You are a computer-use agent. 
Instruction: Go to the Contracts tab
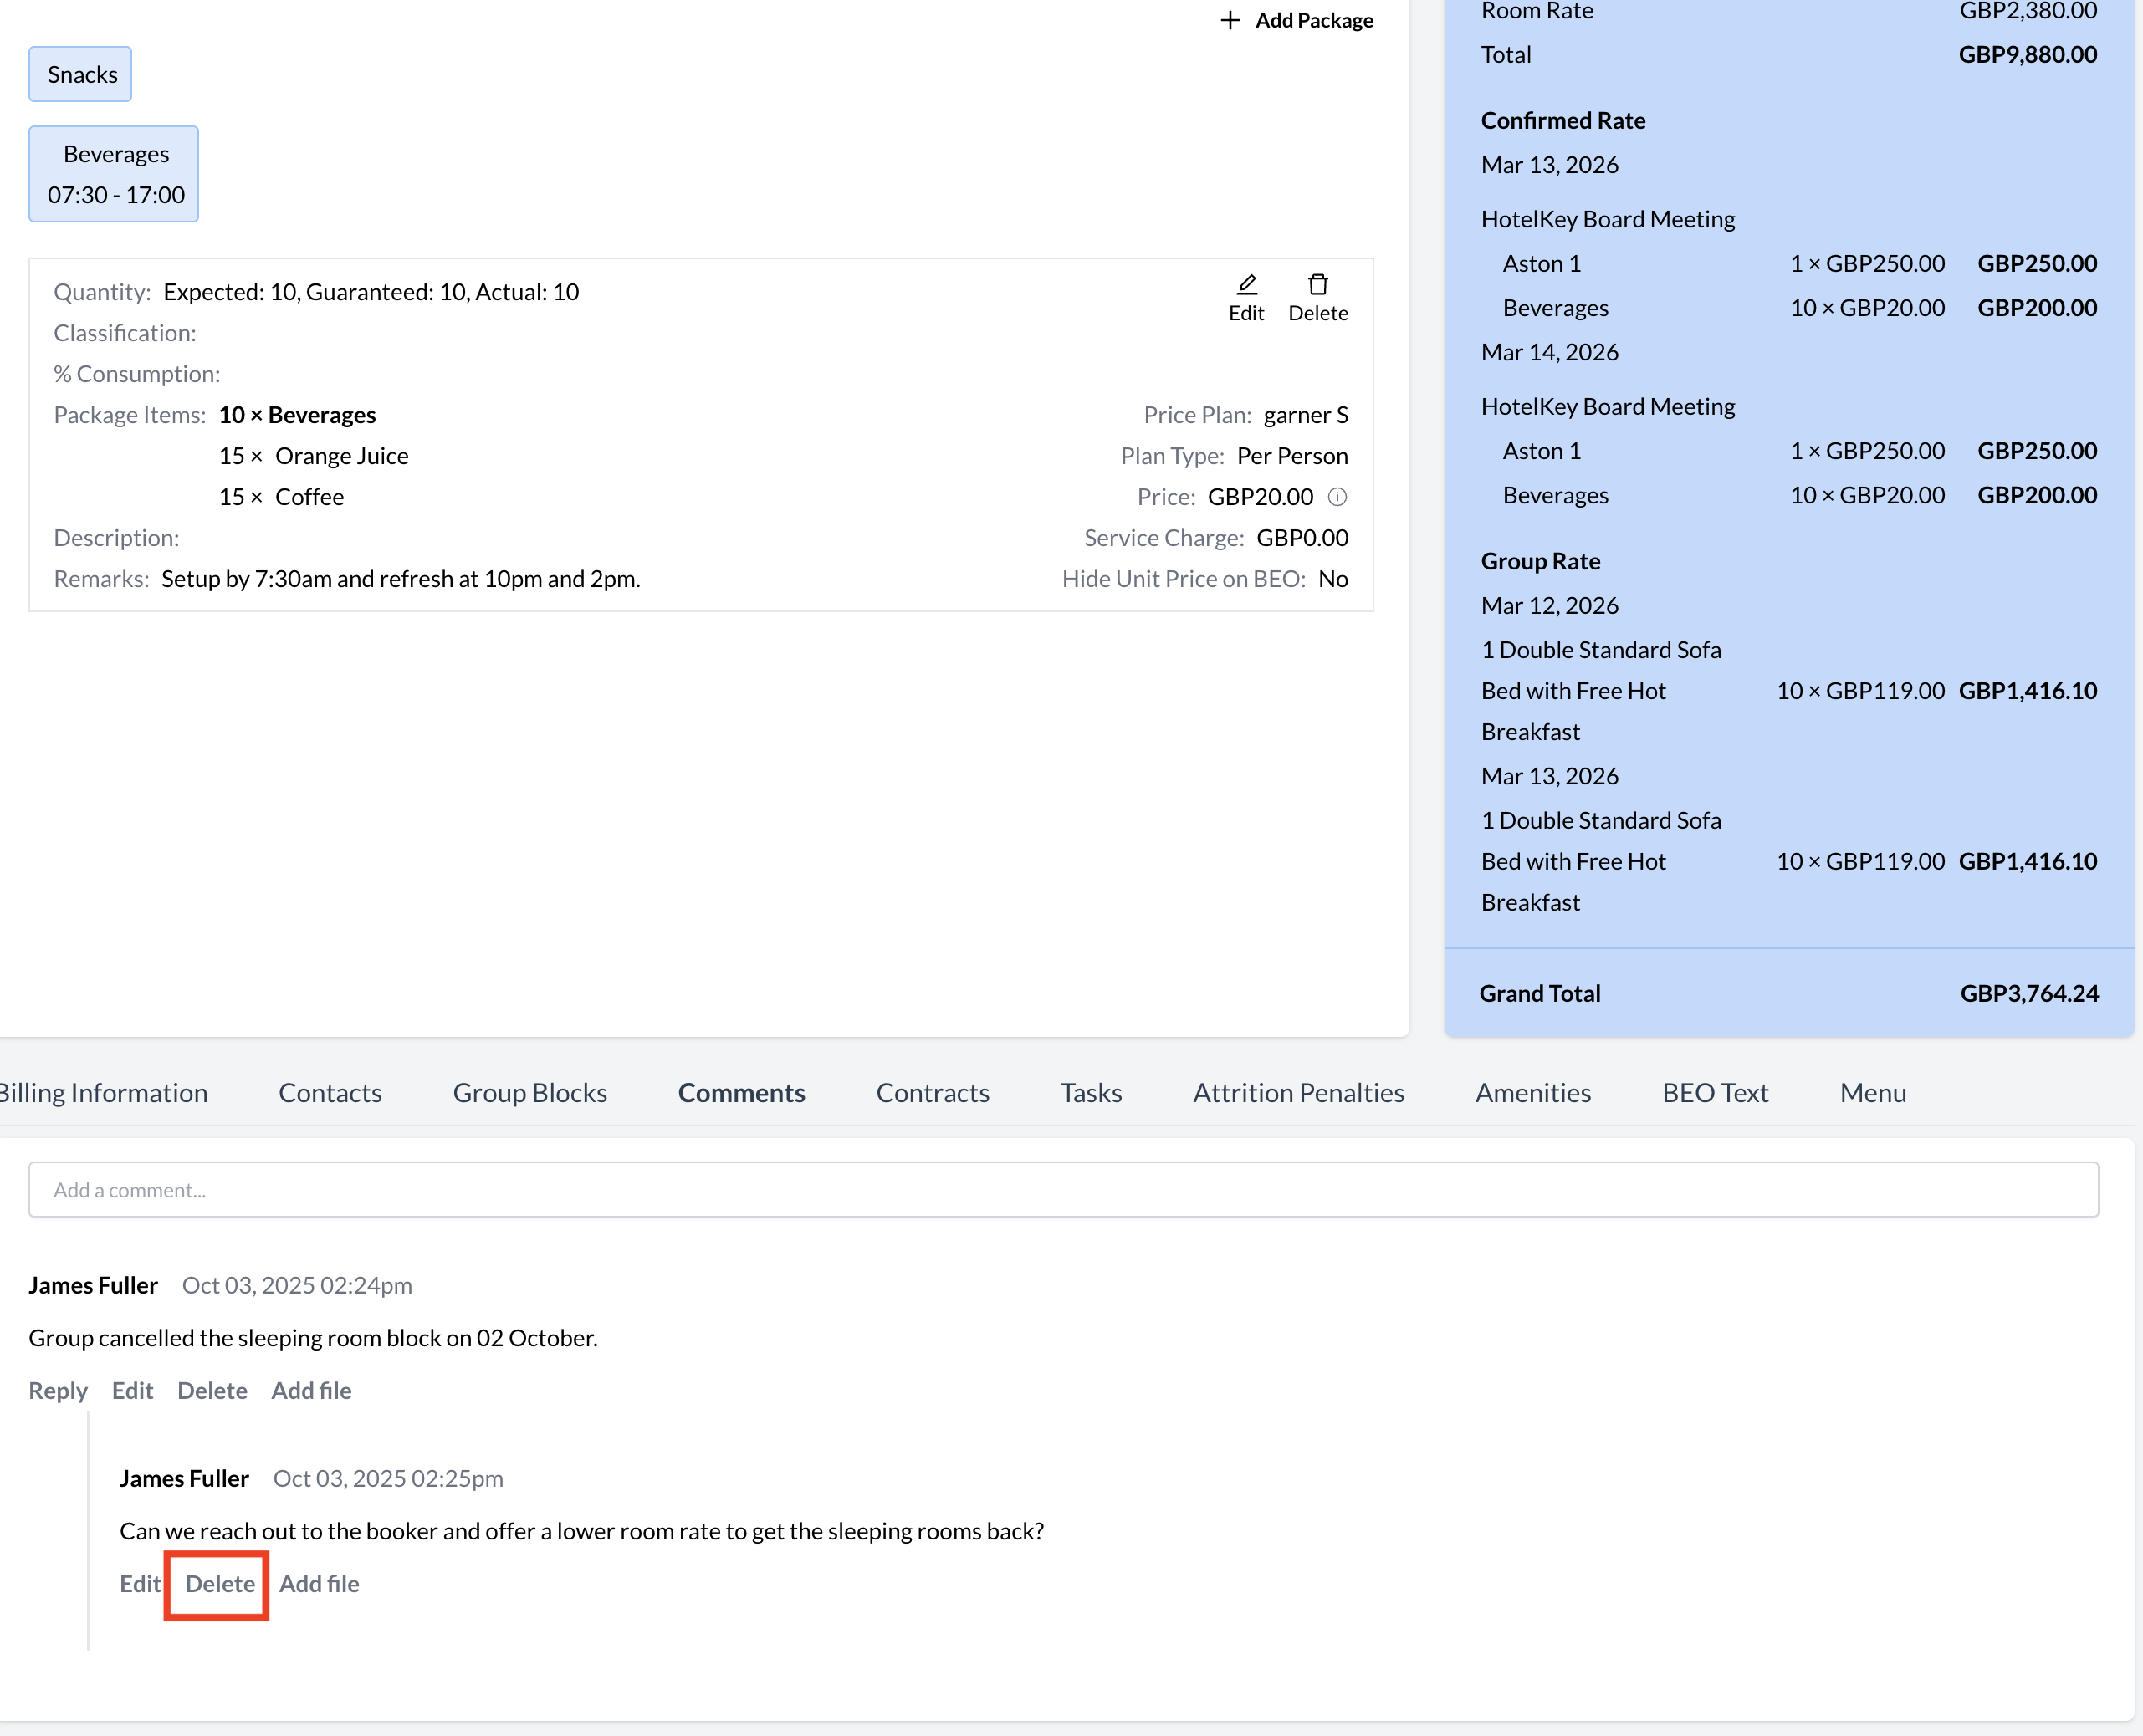932,1093
